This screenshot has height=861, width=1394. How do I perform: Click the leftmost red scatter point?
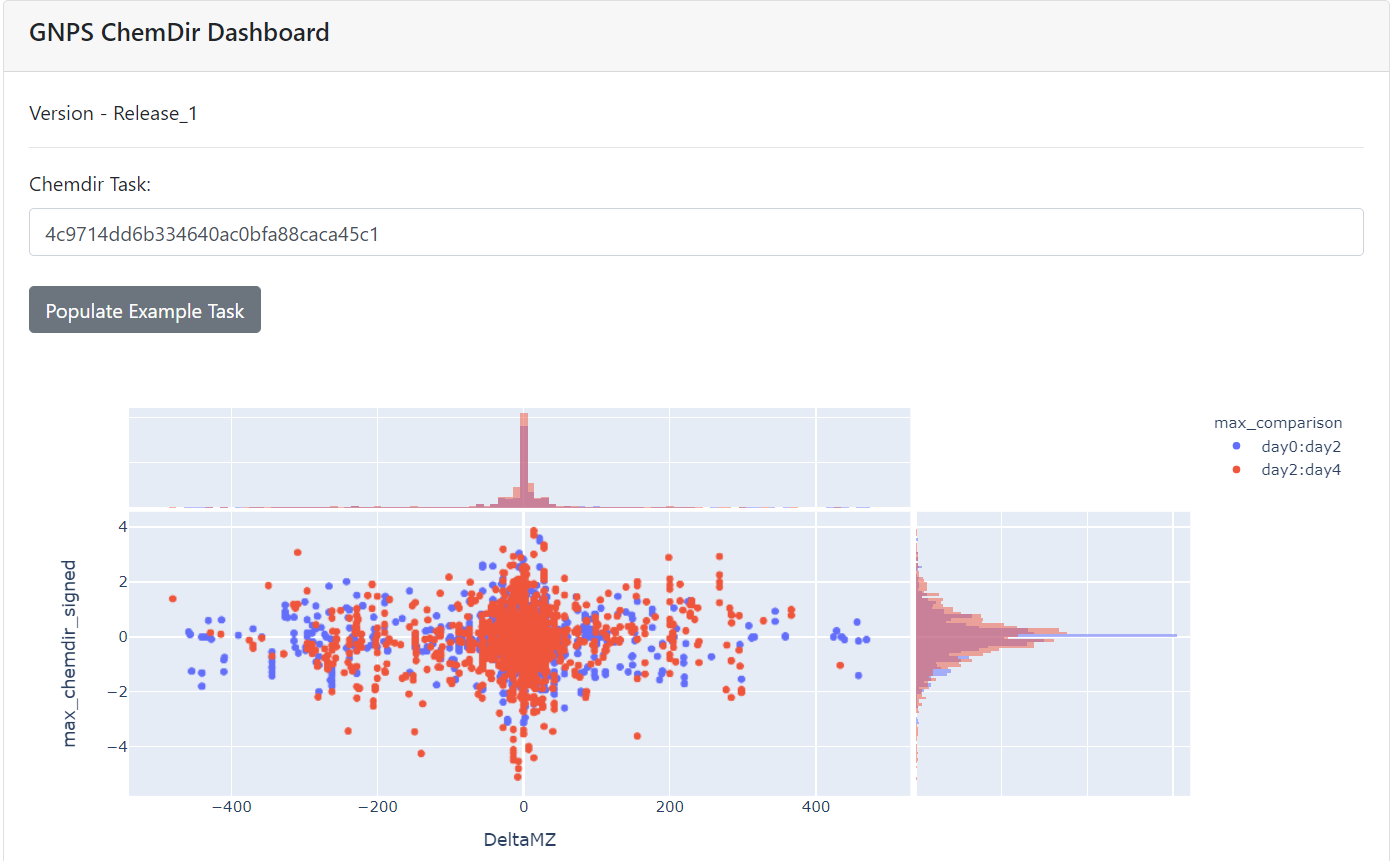point(173,599)
